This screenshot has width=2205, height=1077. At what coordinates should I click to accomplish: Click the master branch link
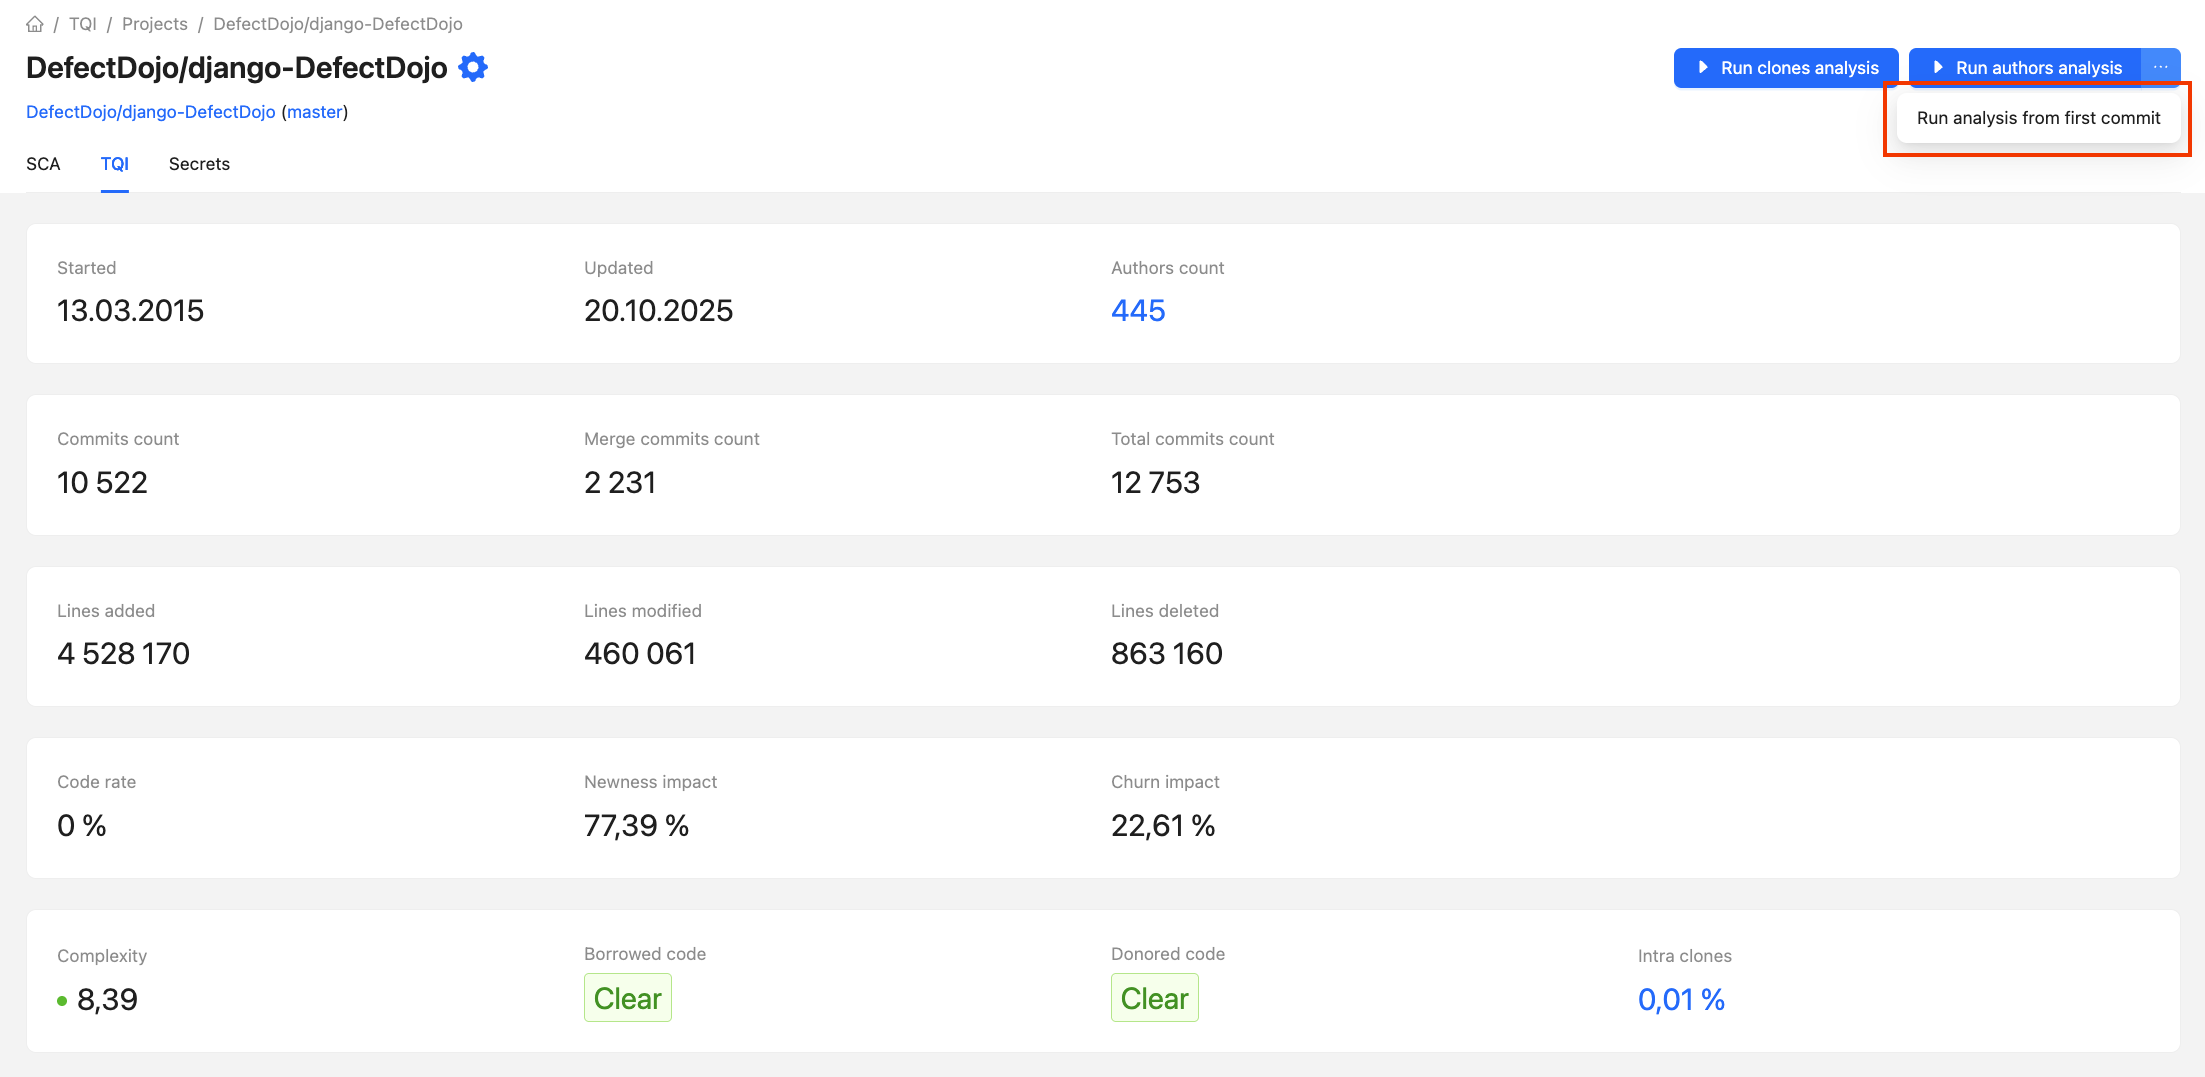315,112
